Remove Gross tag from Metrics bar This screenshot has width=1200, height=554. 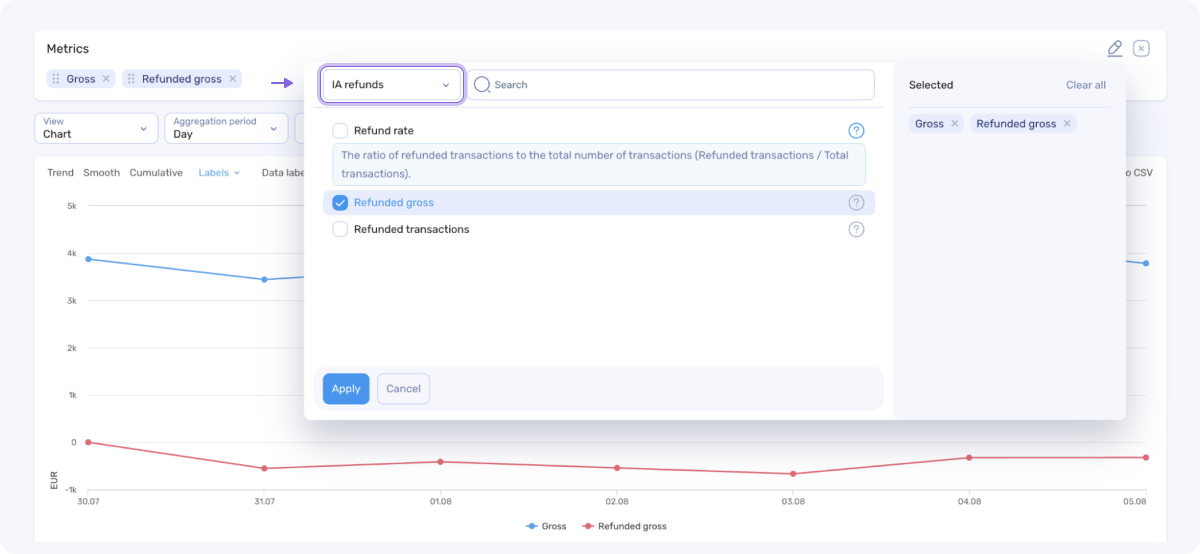(106, 79)
